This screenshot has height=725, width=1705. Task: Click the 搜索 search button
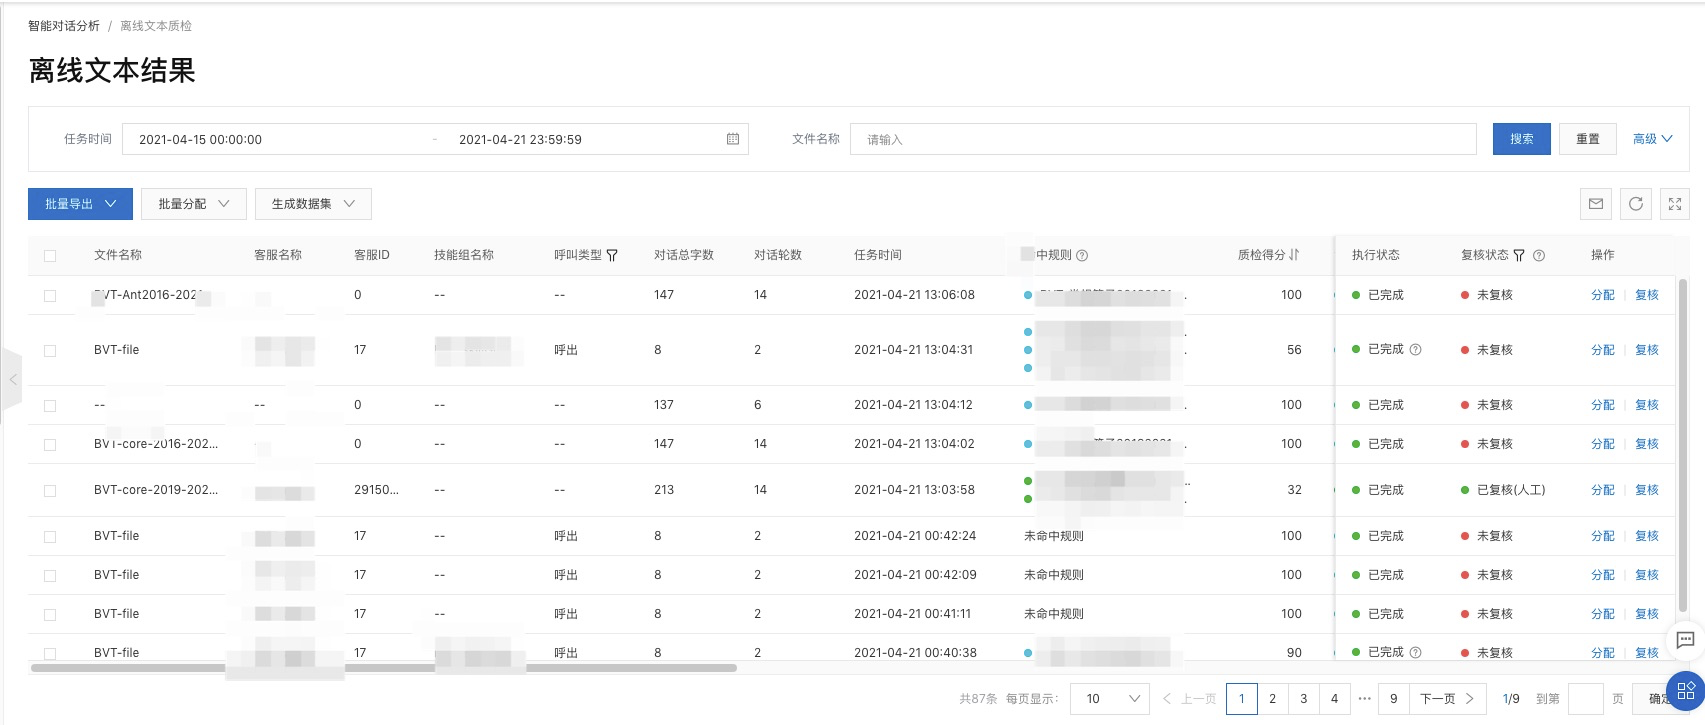1522,139
